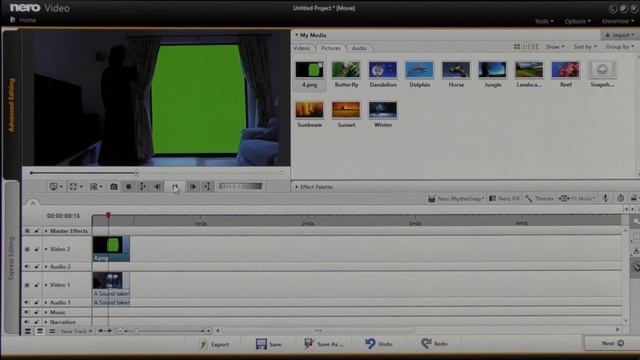
Task: Go to Home screen
Action: pyautogui.click(x=23, y=20)
